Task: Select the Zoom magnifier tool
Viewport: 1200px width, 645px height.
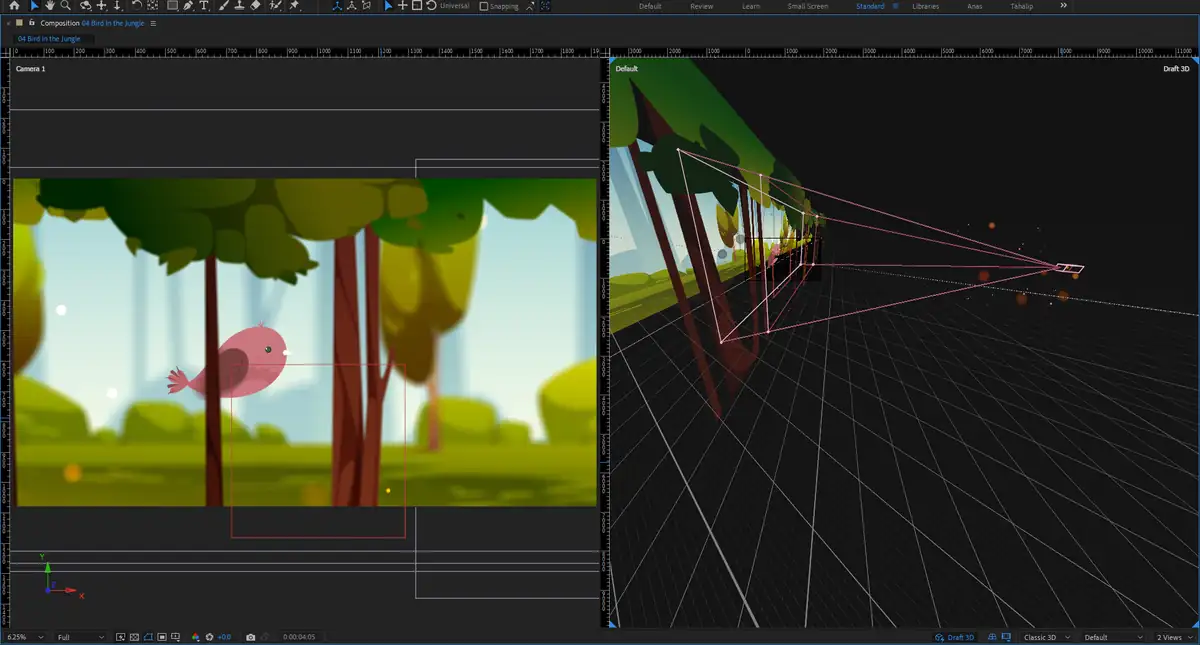Action: tap(66, 6)
